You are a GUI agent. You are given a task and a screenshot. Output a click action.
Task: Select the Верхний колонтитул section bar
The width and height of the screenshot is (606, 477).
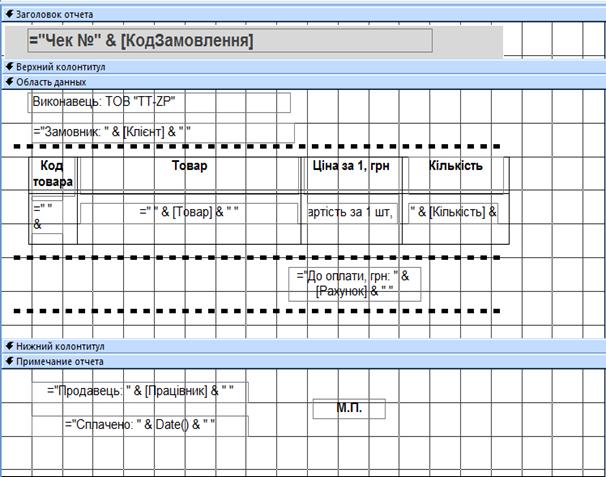tap(303, 67)
